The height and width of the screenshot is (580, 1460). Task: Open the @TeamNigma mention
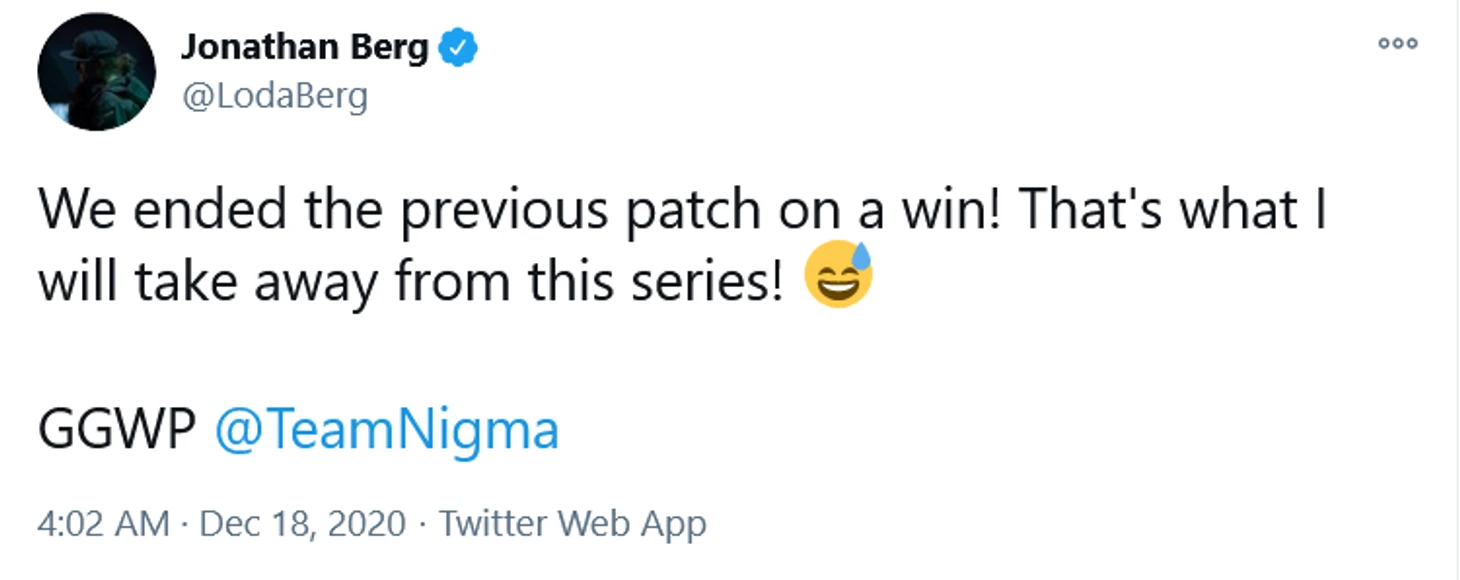pyautogui.click(x=387, y=431)
